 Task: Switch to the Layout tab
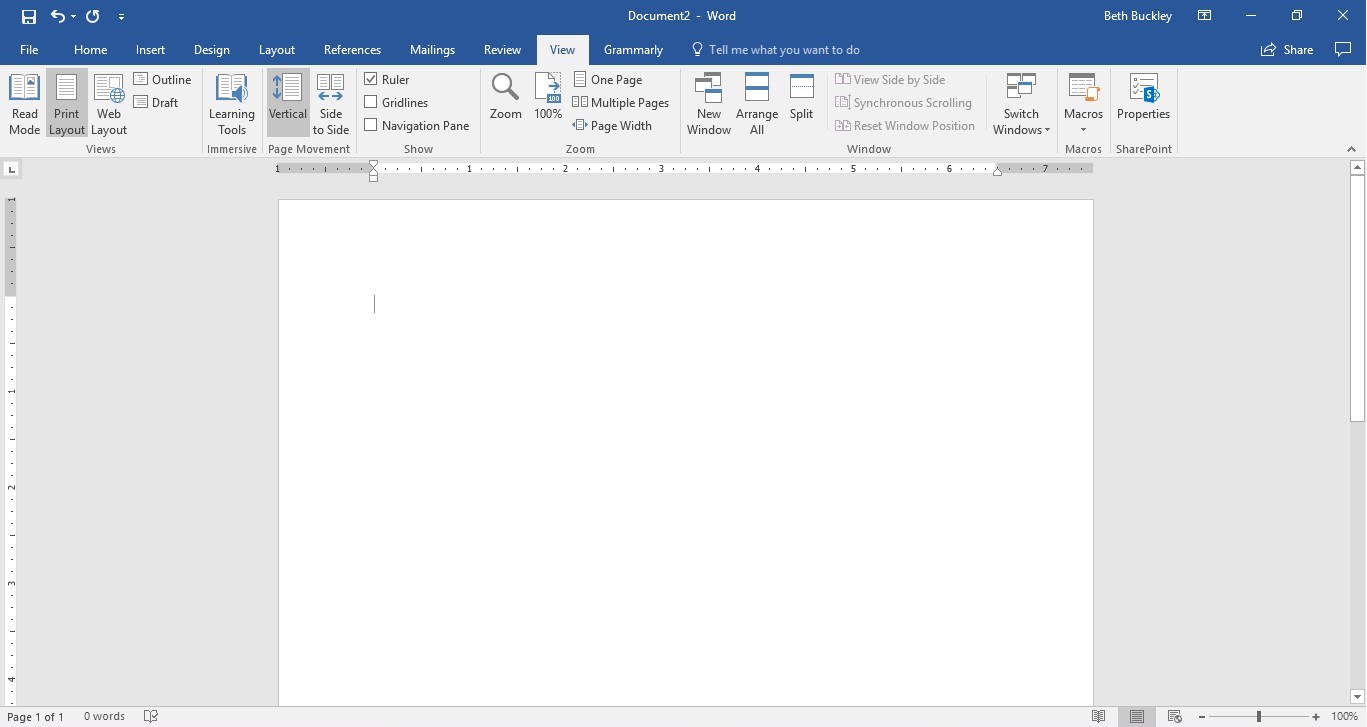[x=277, y=49]
